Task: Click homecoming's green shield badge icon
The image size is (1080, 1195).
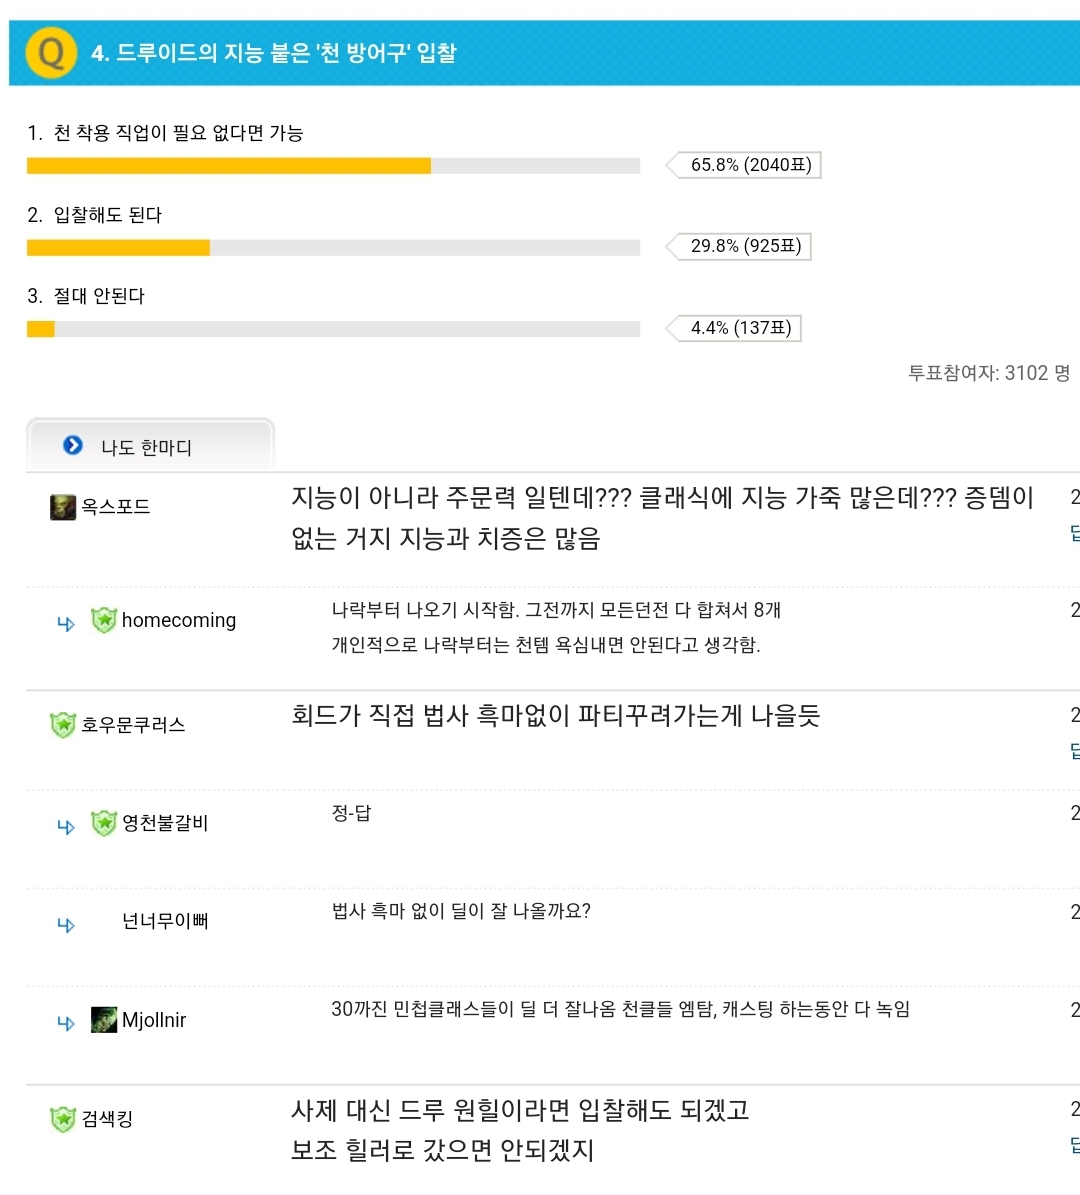Action: coord(103,620)
